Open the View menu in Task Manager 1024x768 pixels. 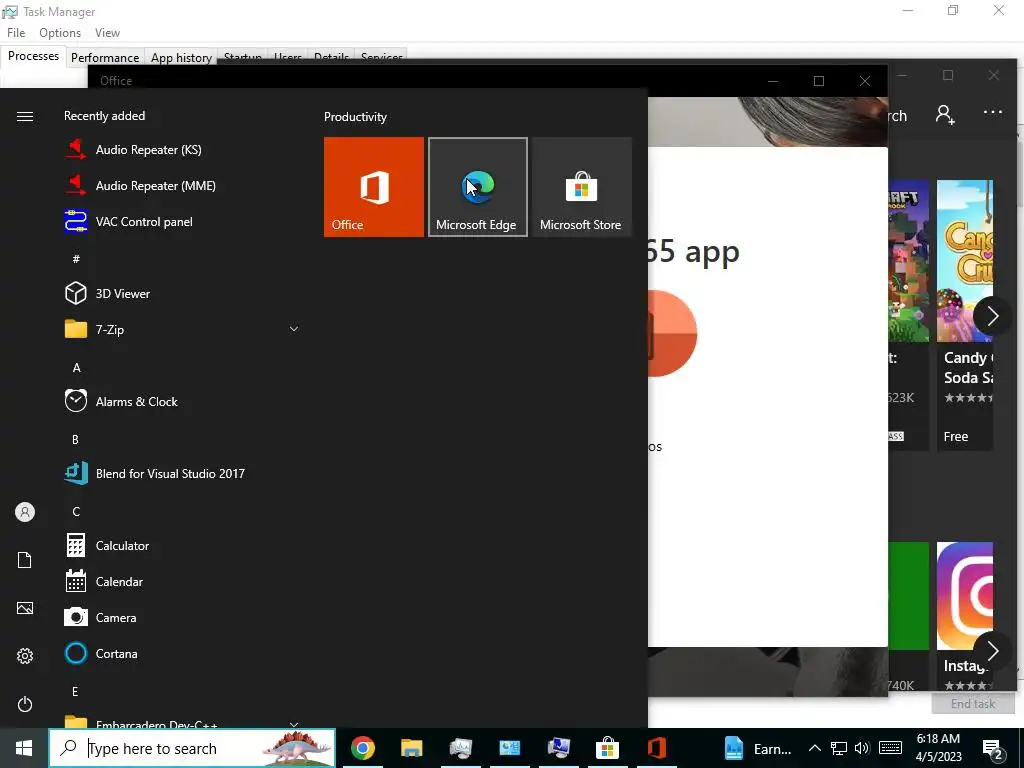click(x=107, y=33)
